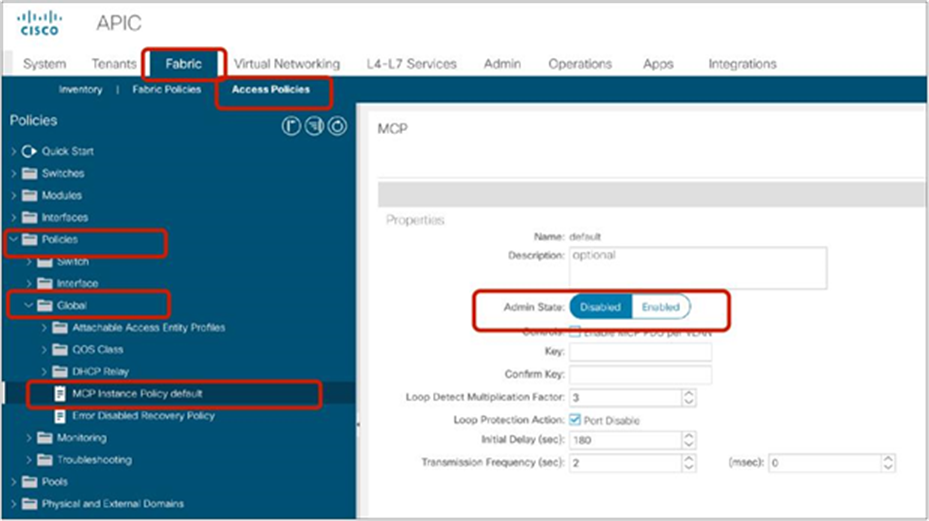Expand the Switches tree node
Viewport: 929px width, 521px height.
click(x=14, y=173)
